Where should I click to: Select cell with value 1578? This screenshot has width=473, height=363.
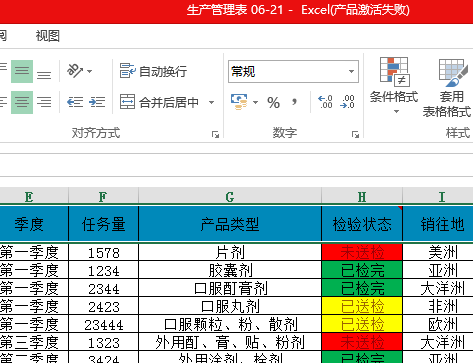coord(103,252)
